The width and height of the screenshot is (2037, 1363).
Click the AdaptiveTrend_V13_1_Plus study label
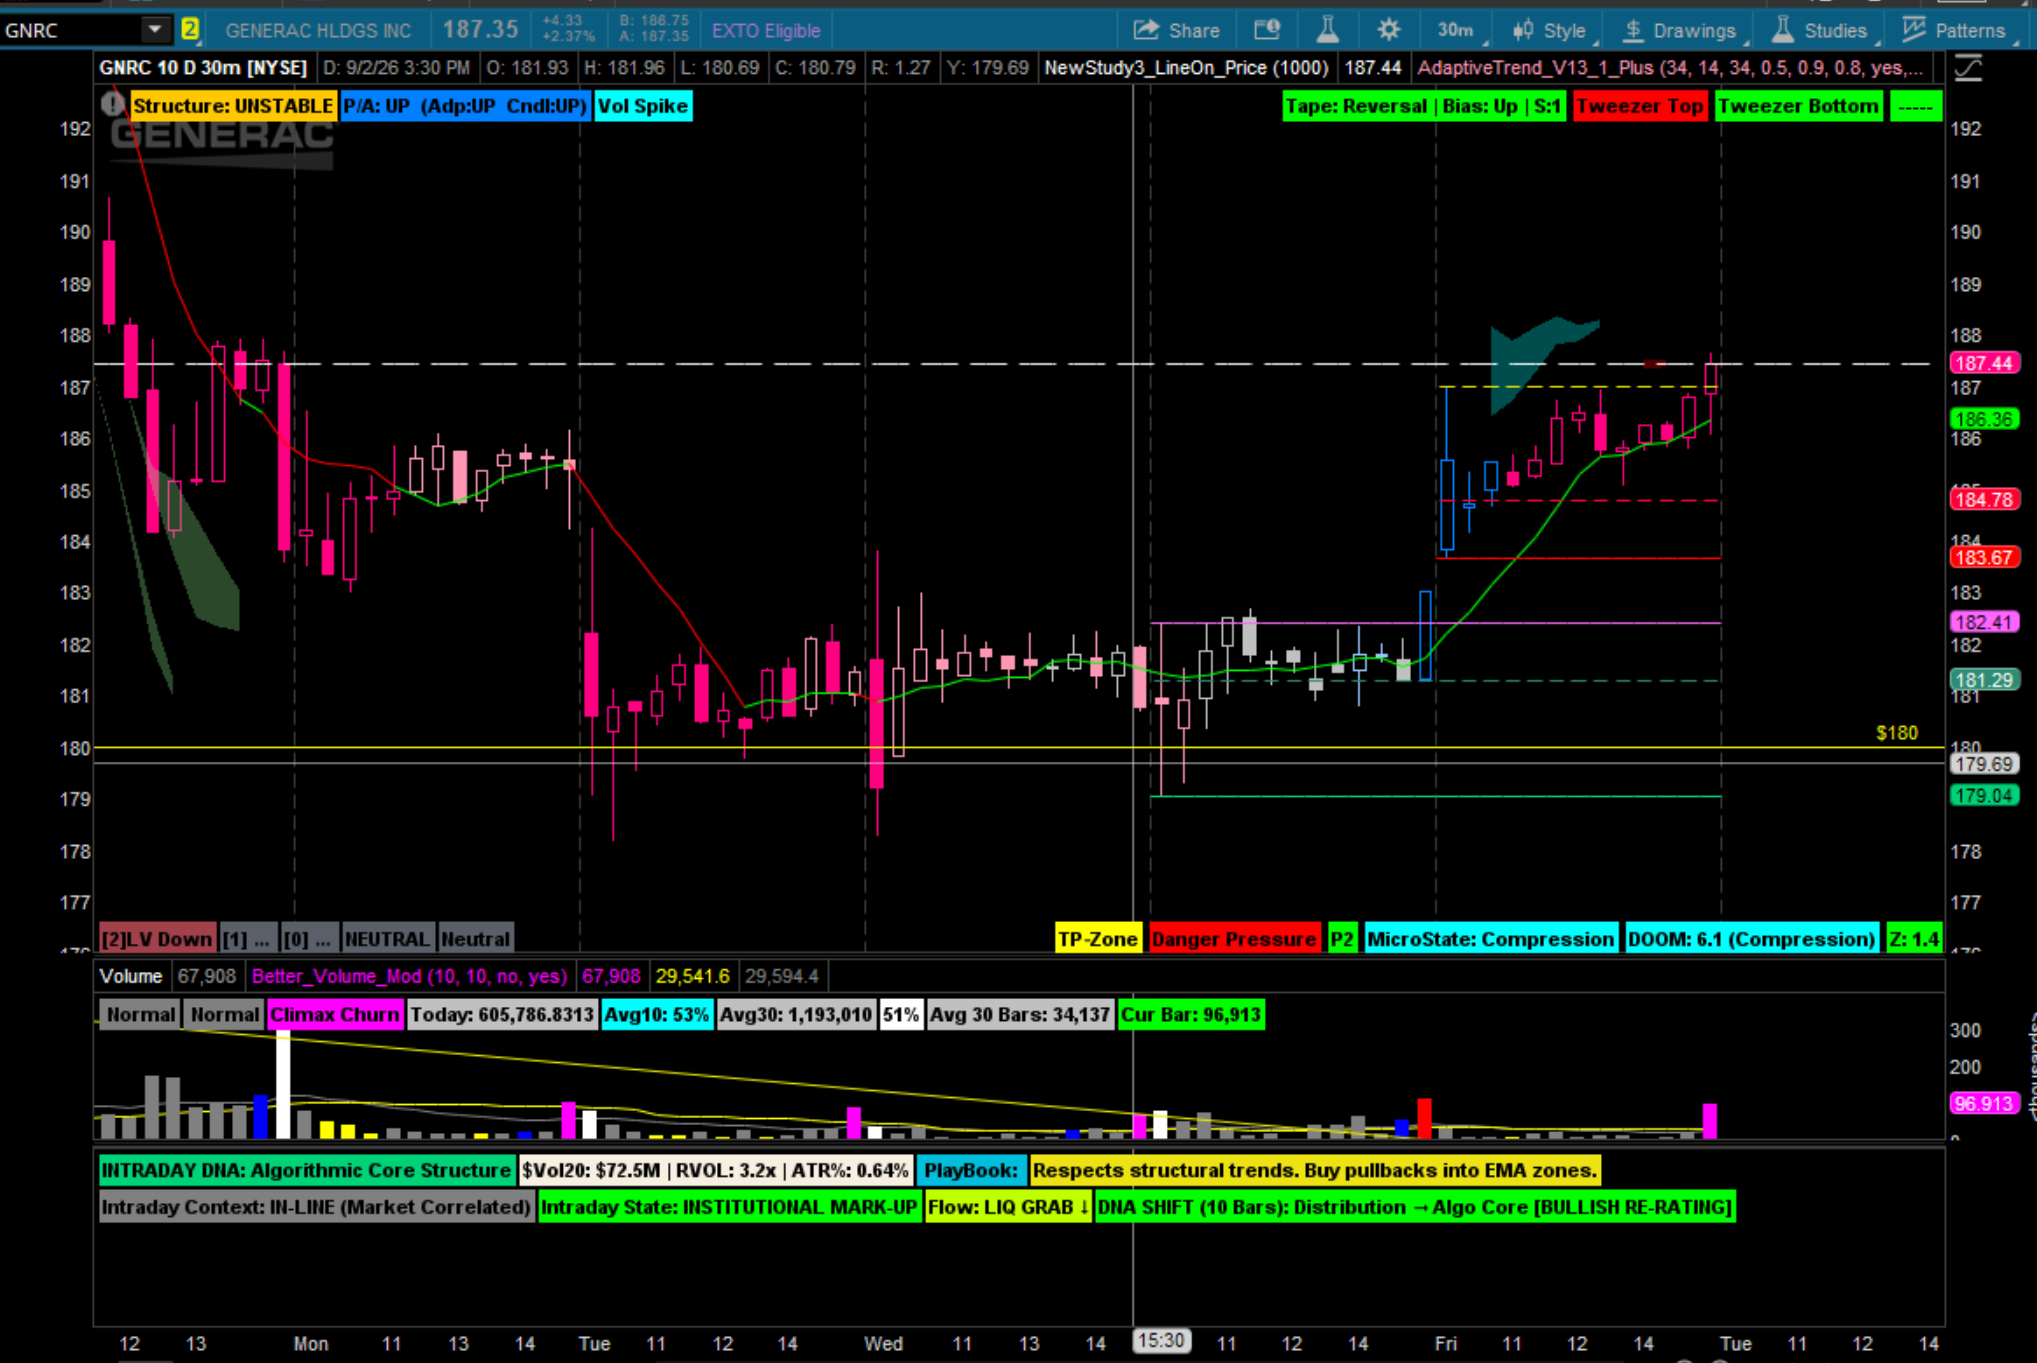[1670, 68]
